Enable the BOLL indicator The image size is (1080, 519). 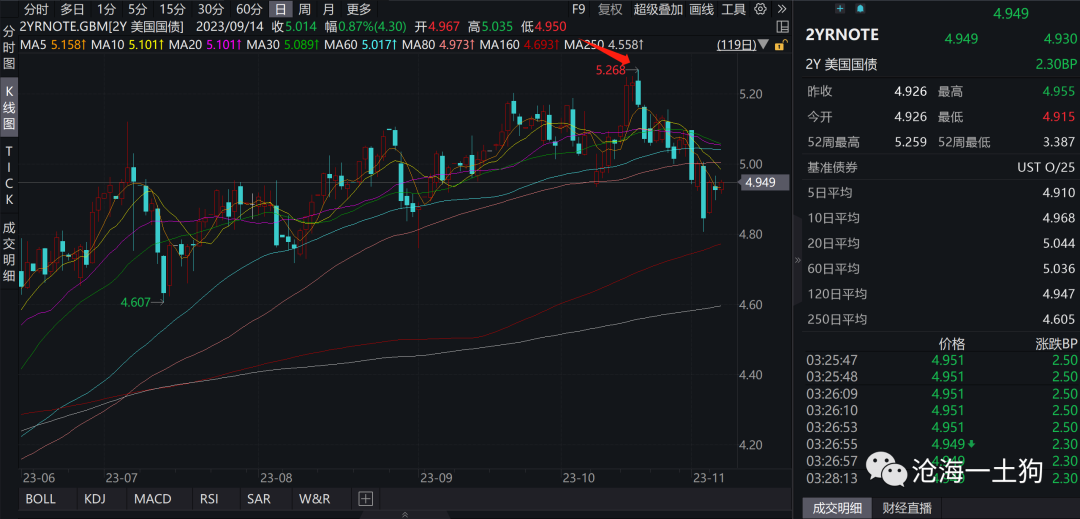41,498
